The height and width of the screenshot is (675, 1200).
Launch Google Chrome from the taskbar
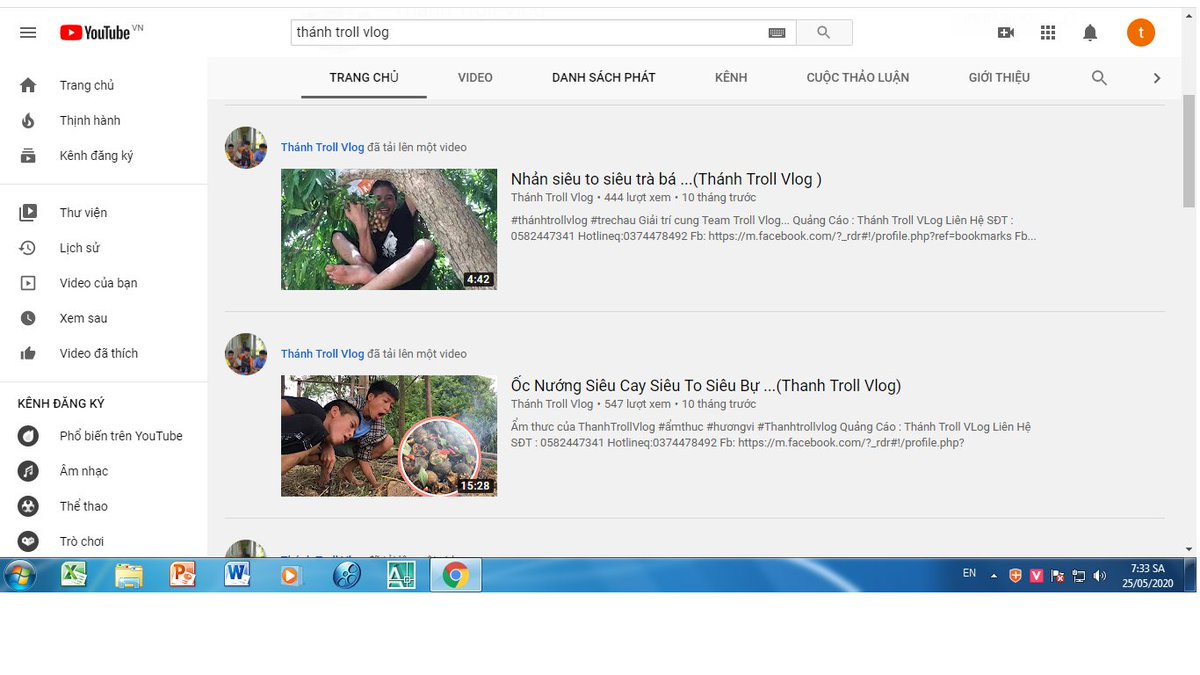456,575
